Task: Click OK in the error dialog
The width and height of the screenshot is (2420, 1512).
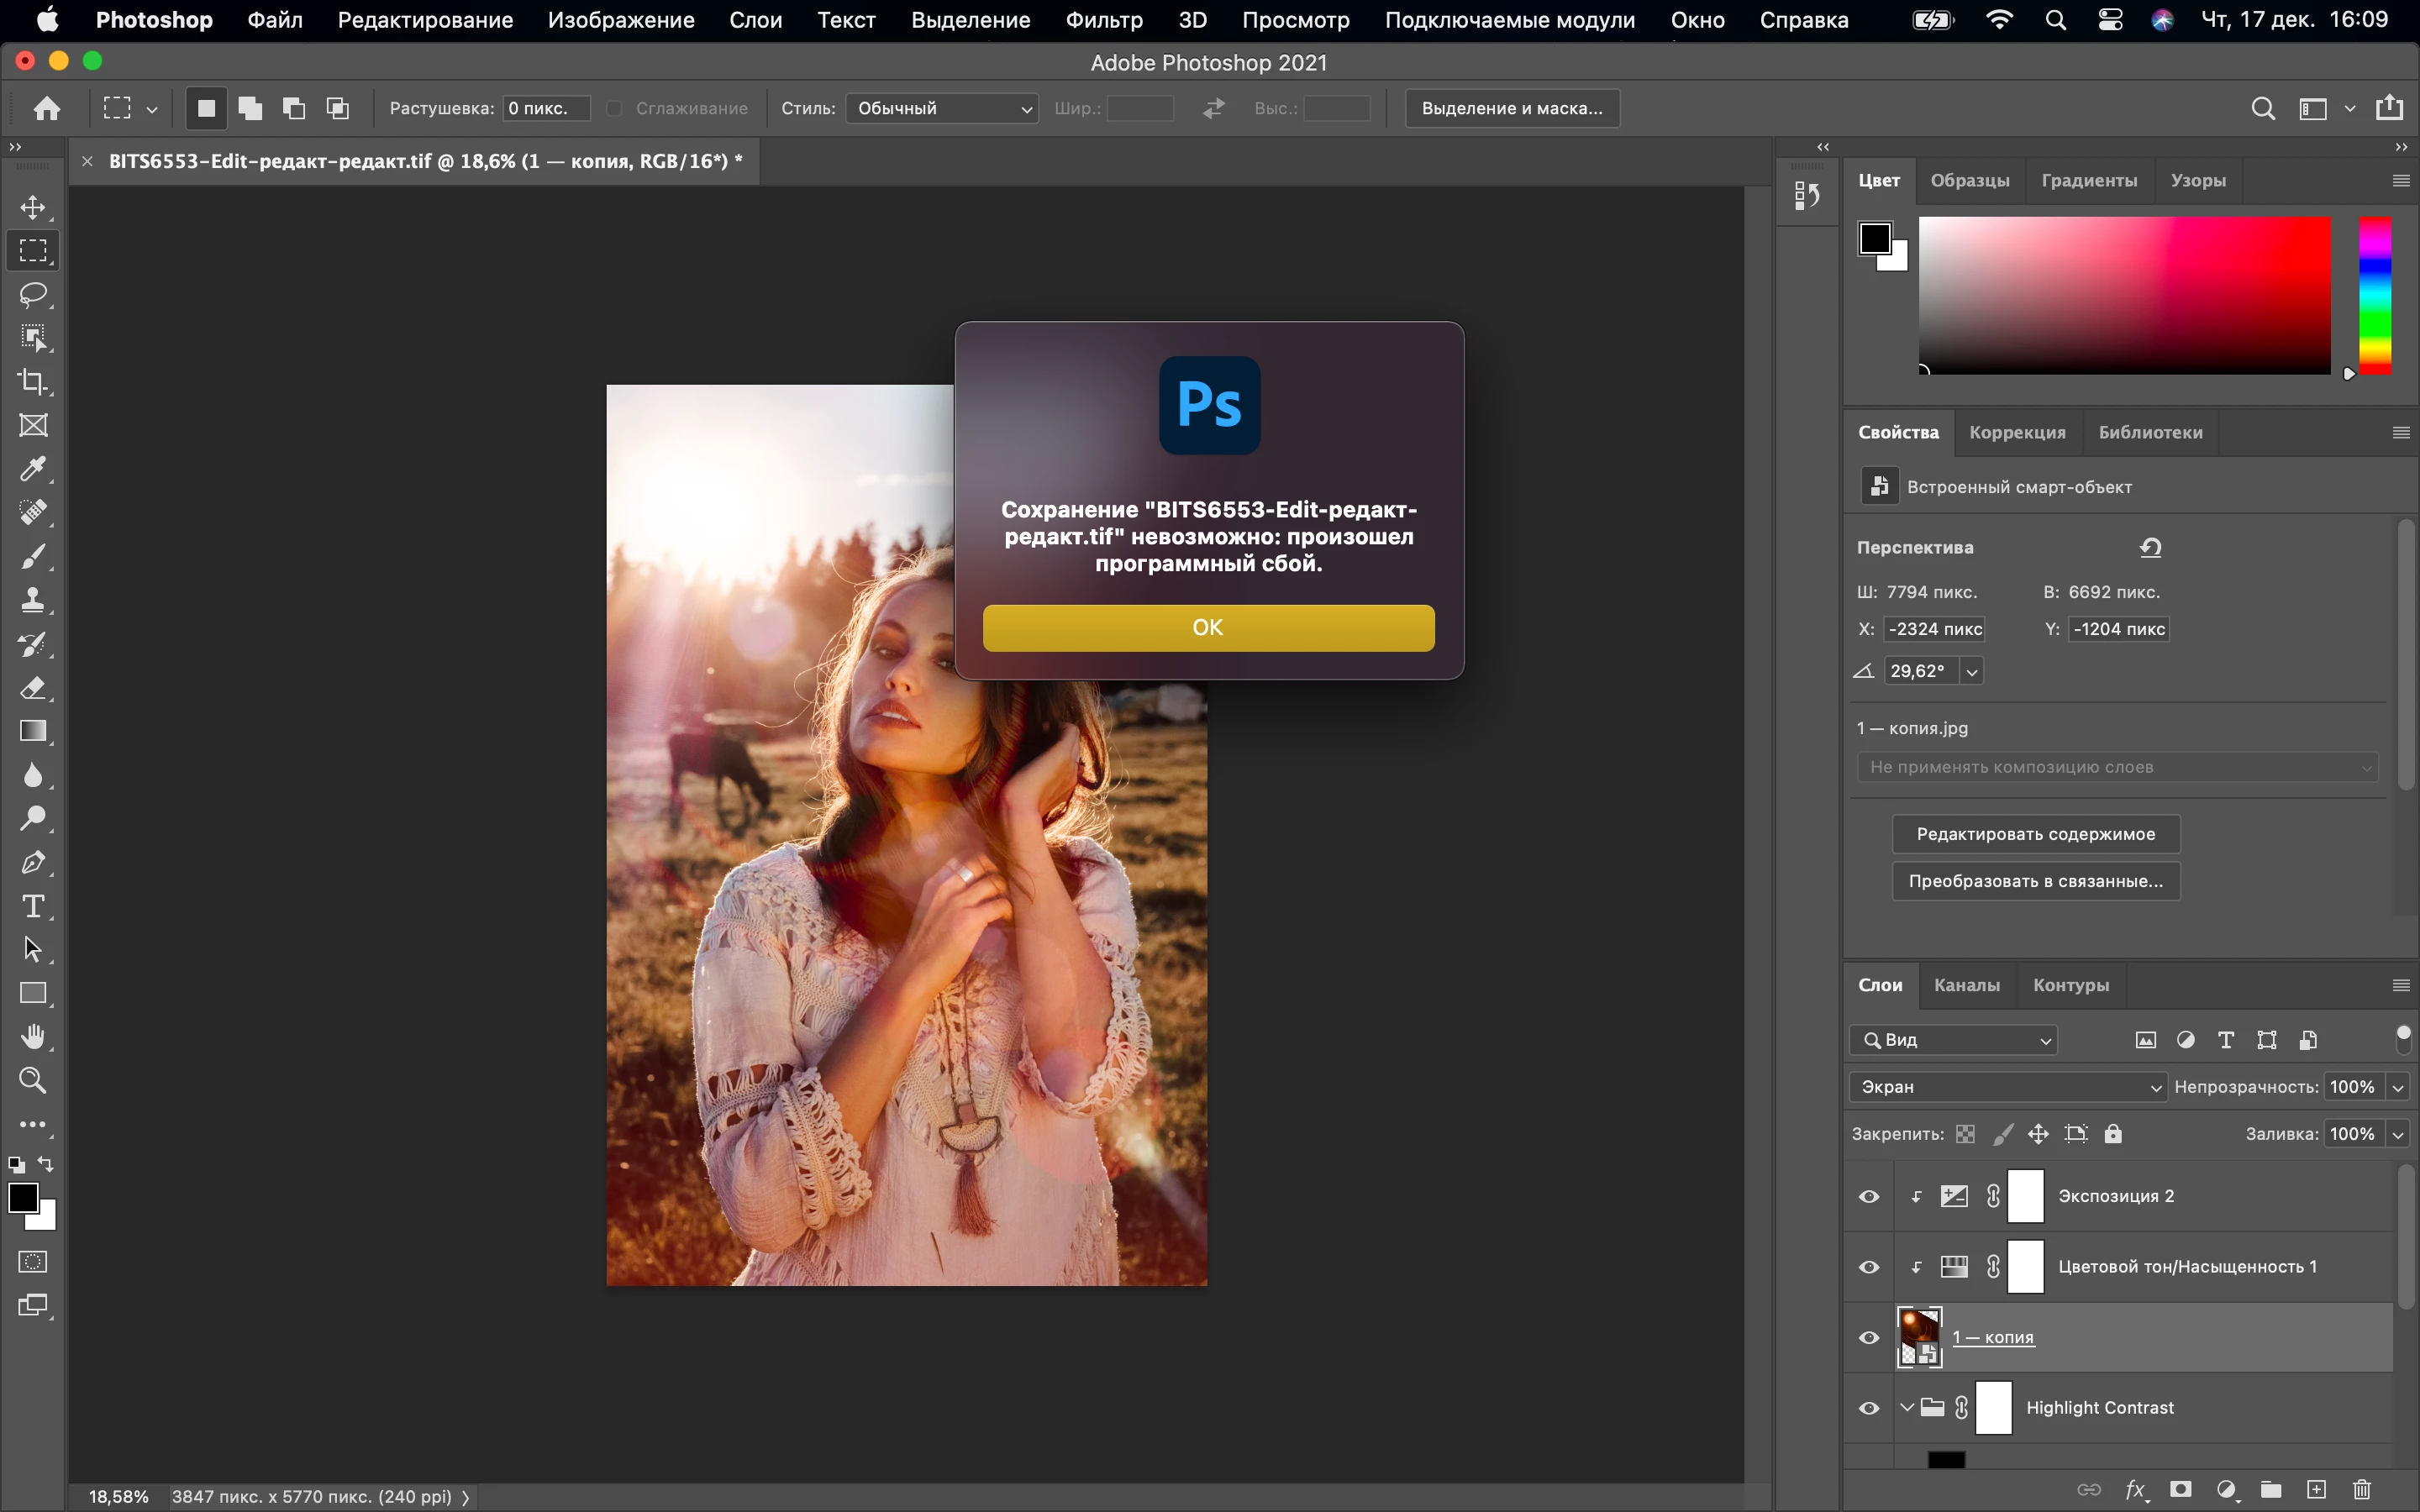Action: coord(1208,628)
